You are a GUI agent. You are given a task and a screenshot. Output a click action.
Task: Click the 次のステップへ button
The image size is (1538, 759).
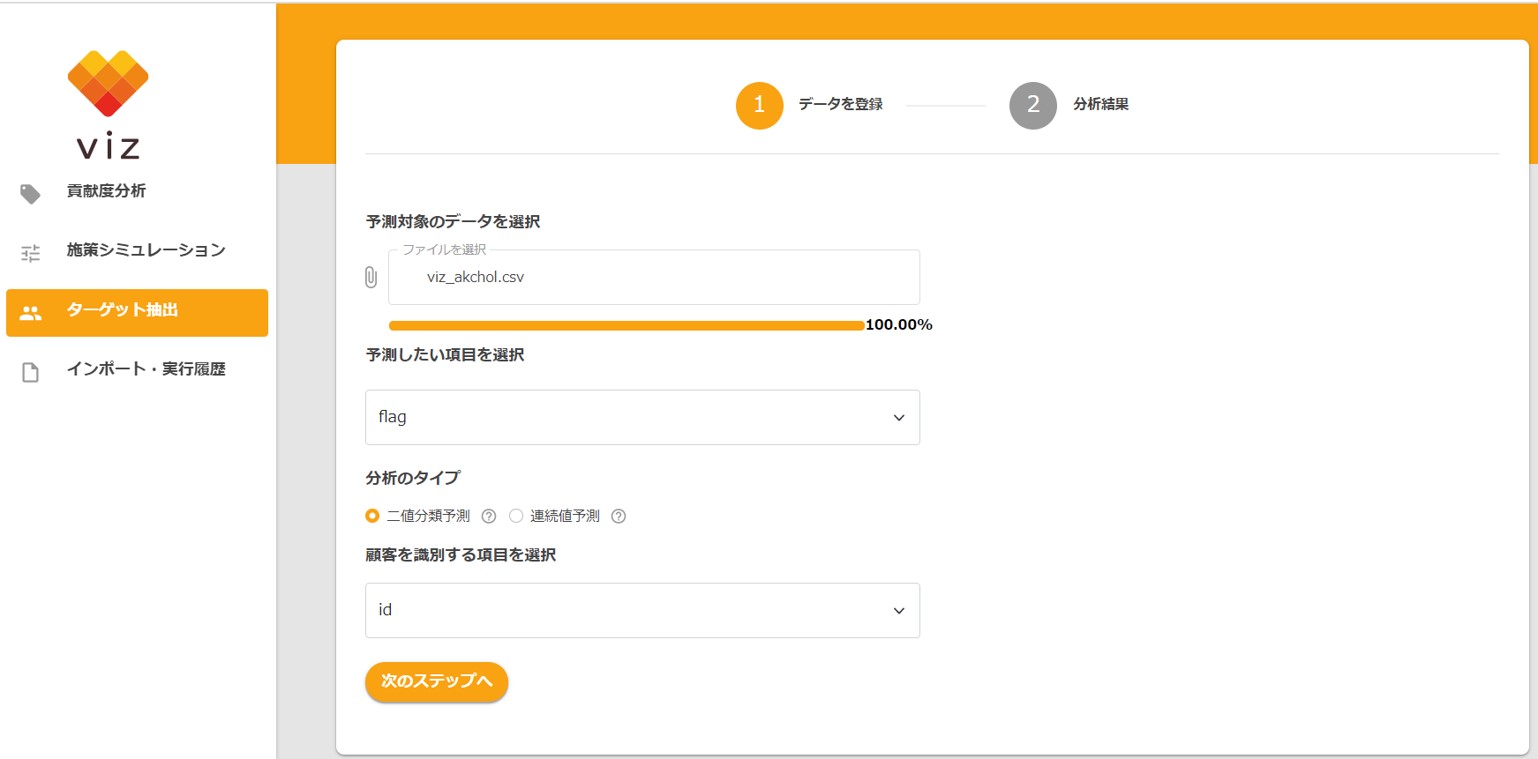437,682
